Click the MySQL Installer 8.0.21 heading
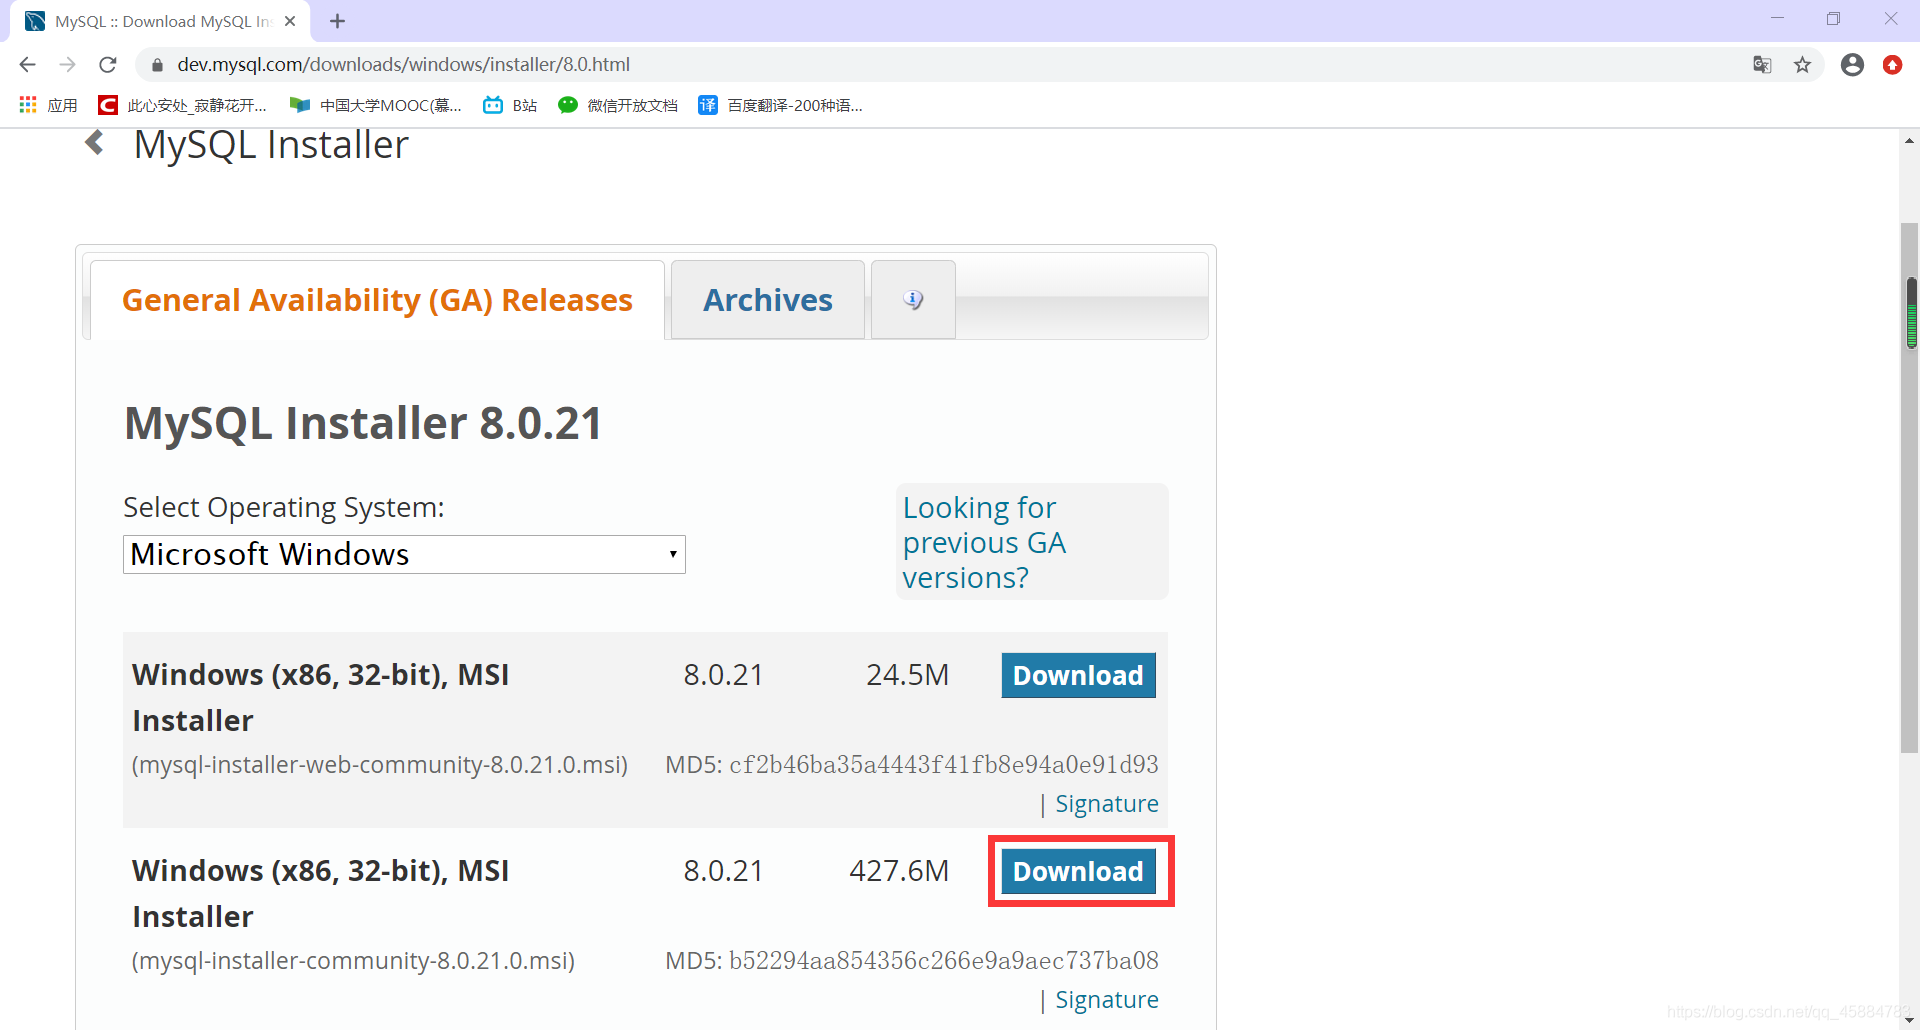The height and width of the screenshot is (1030, 1920). pos(363,423)
